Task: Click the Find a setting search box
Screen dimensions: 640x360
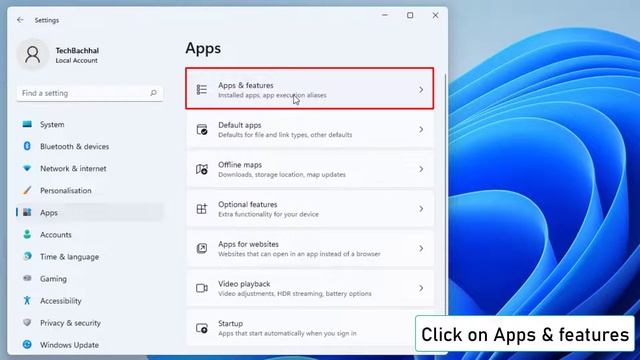Action: click(x=90, y=93)
